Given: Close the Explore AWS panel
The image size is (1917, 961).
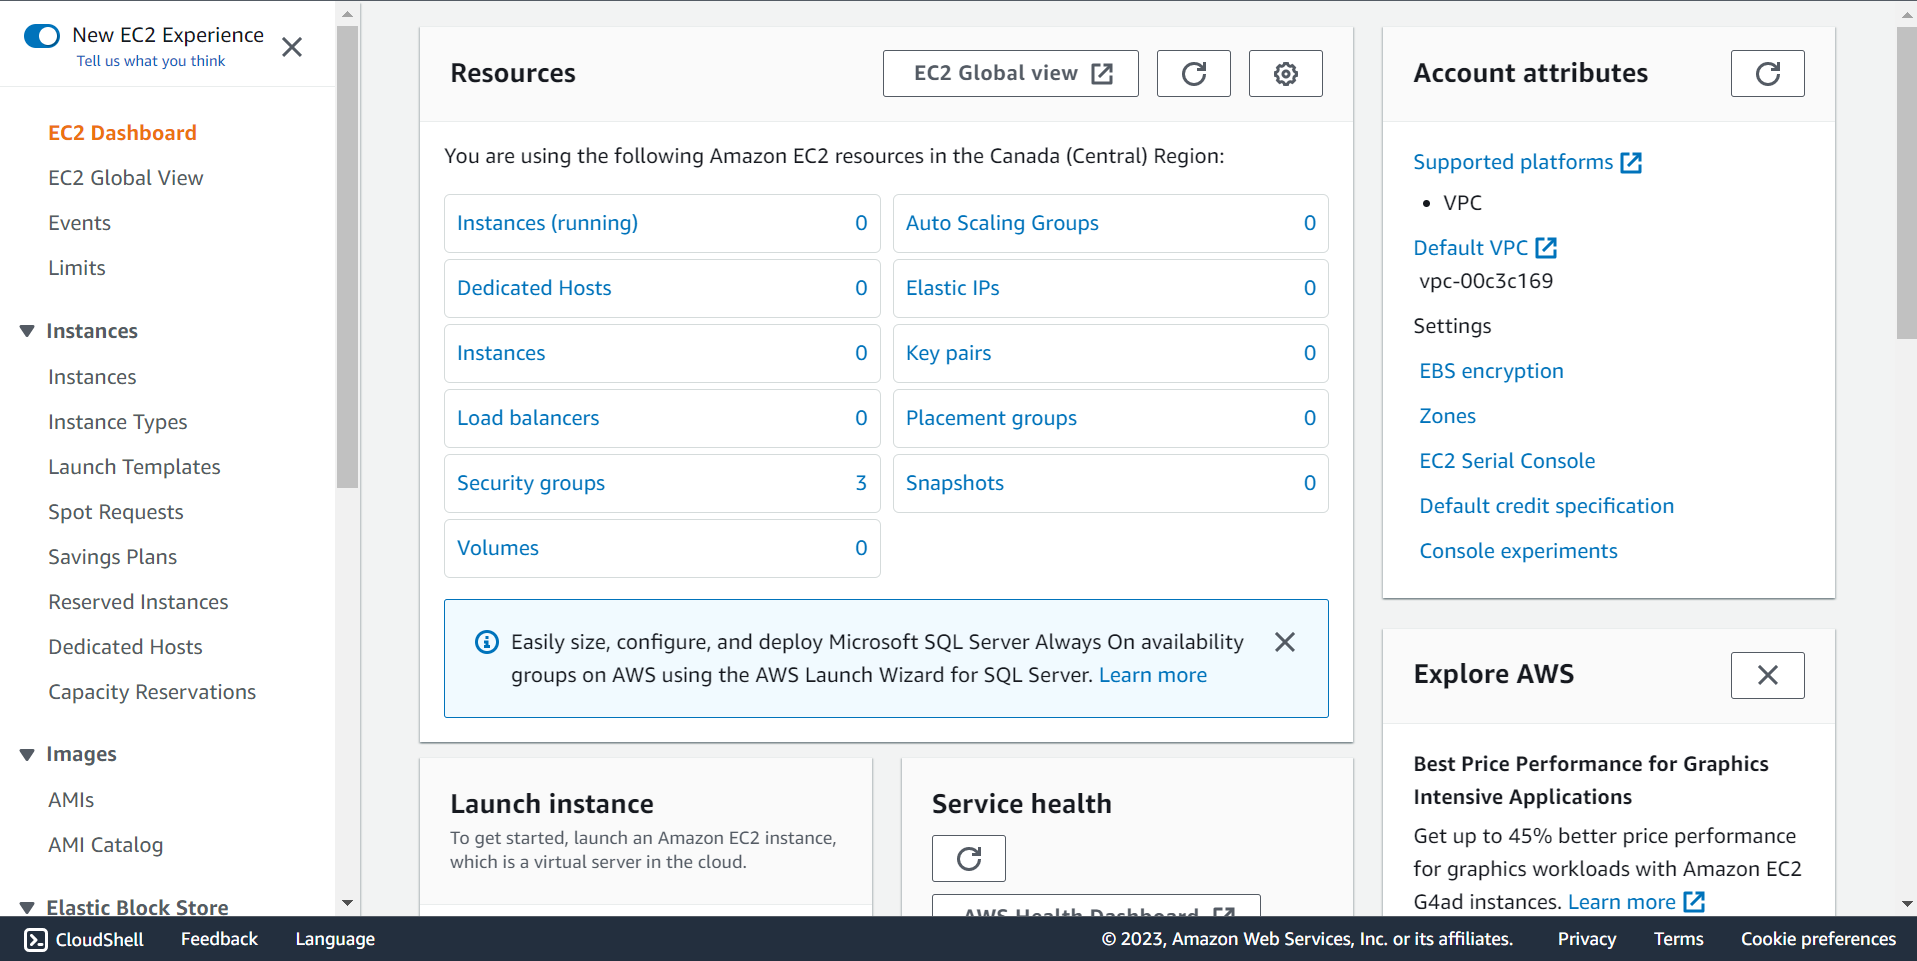Looking at the screenshot, I should 1768,675.
